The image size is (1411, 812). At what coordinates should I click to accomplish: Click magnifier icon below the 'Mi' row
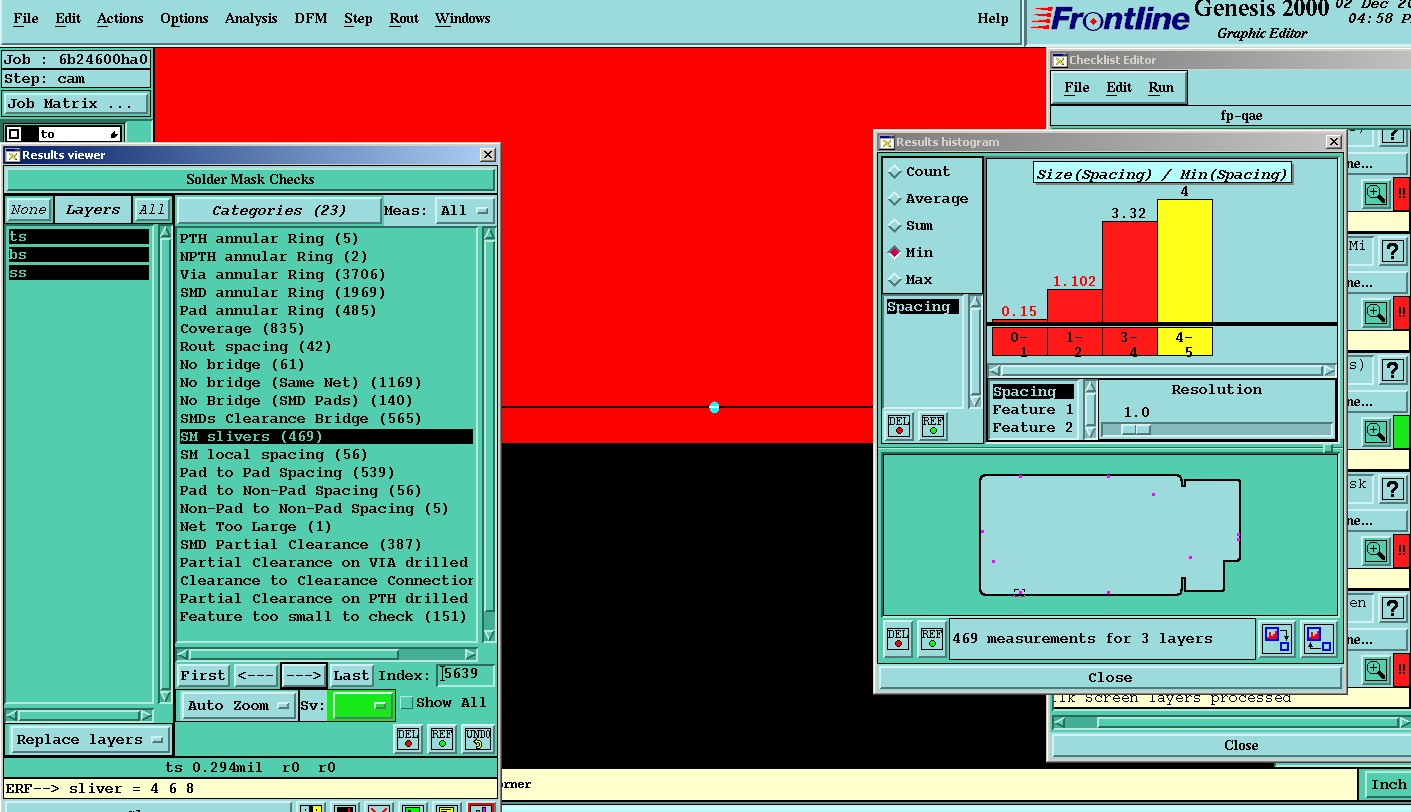click(1376, 313)
